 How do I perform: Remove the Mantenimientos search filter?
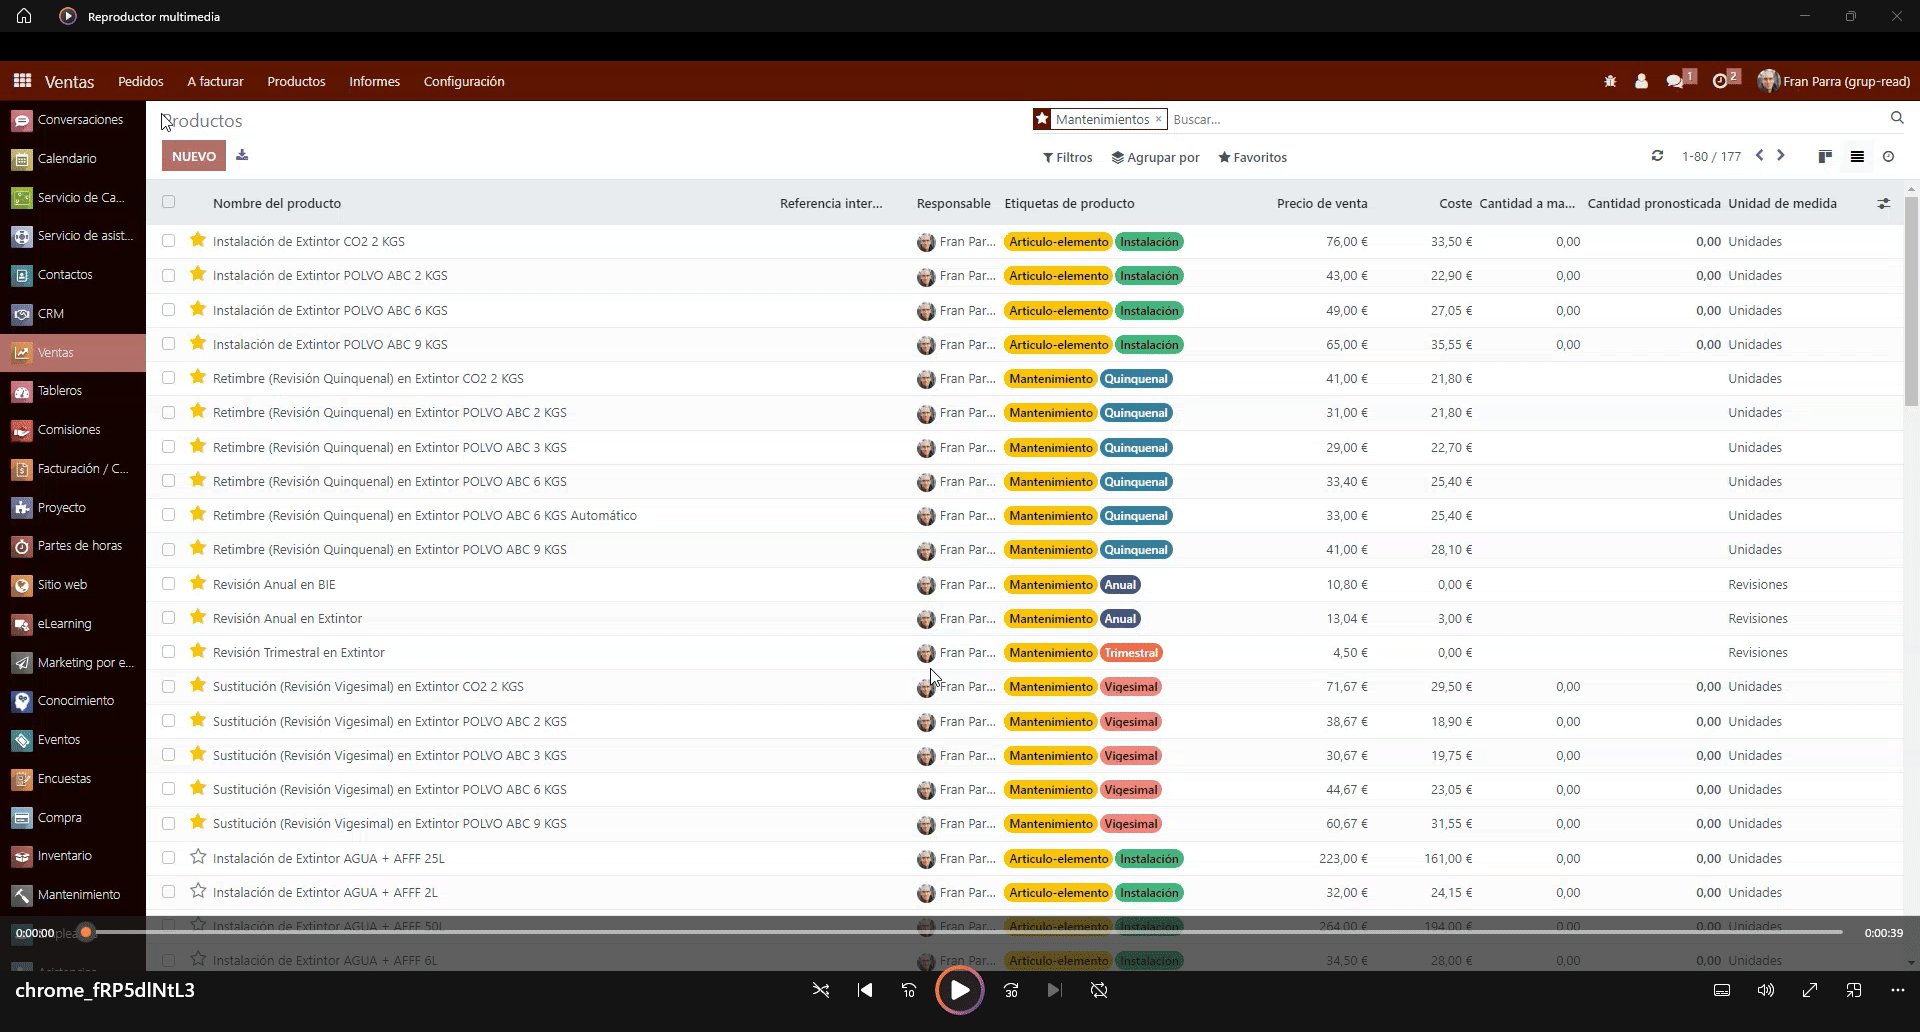click(x=1158, y=119)
